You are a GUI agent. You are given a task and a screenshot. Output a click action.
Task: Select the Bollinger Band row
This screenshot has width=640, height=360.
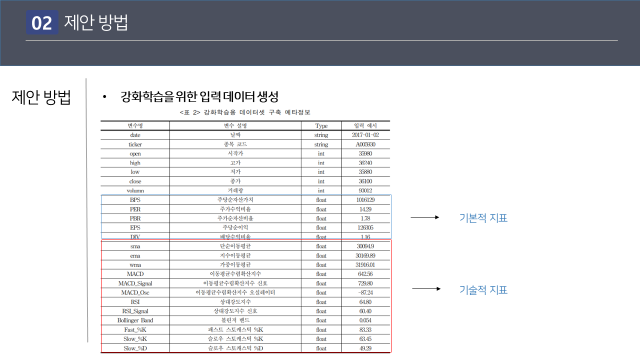point(245,320)
